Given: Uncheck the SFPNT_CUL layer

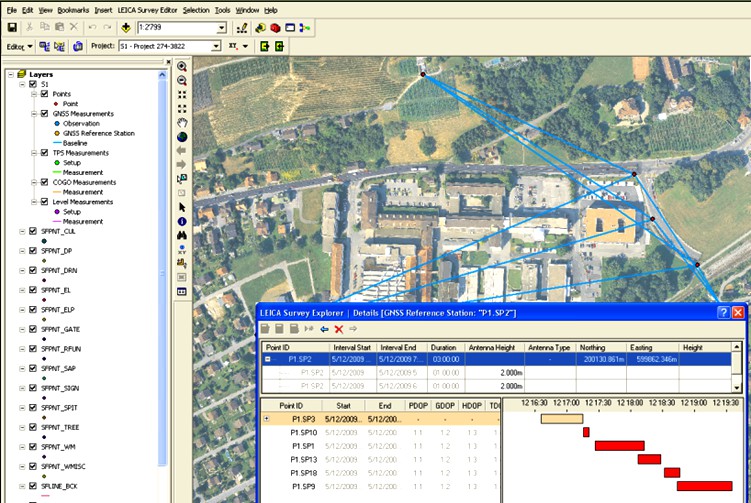Looking at the screenshot, I should point(33,231).
